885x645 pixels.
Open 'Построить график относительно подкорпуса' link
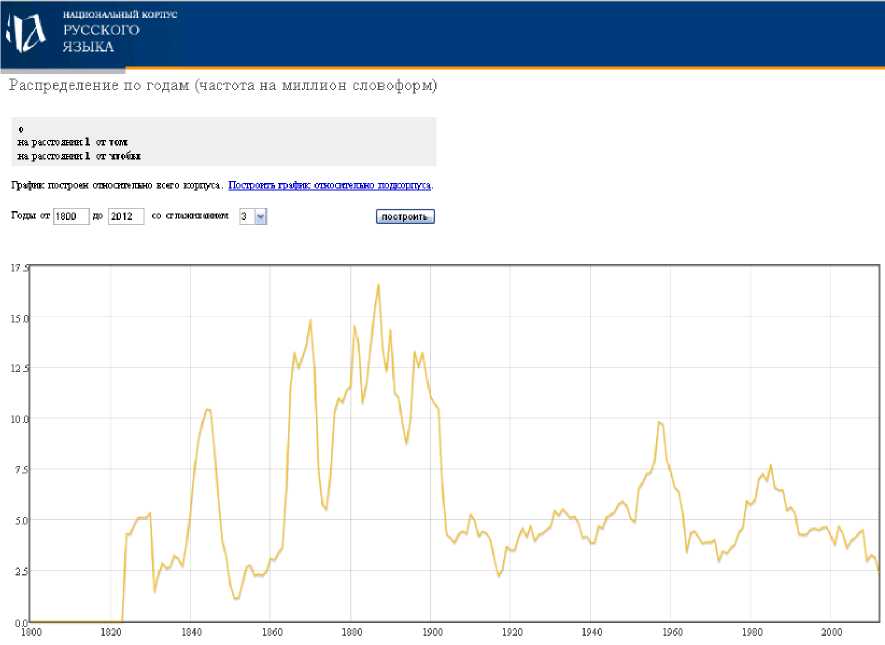(330, 185)
